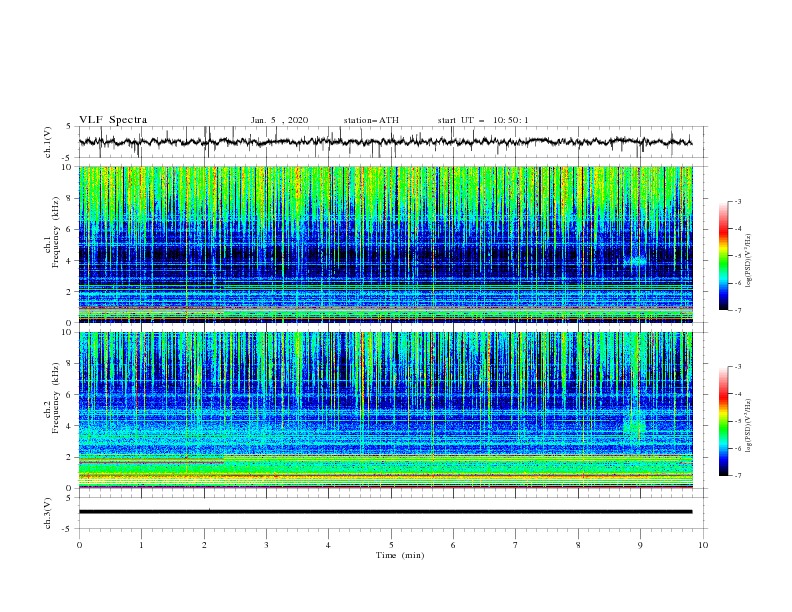Click the "VLF Spectra" plot title

tap(113, 120)
